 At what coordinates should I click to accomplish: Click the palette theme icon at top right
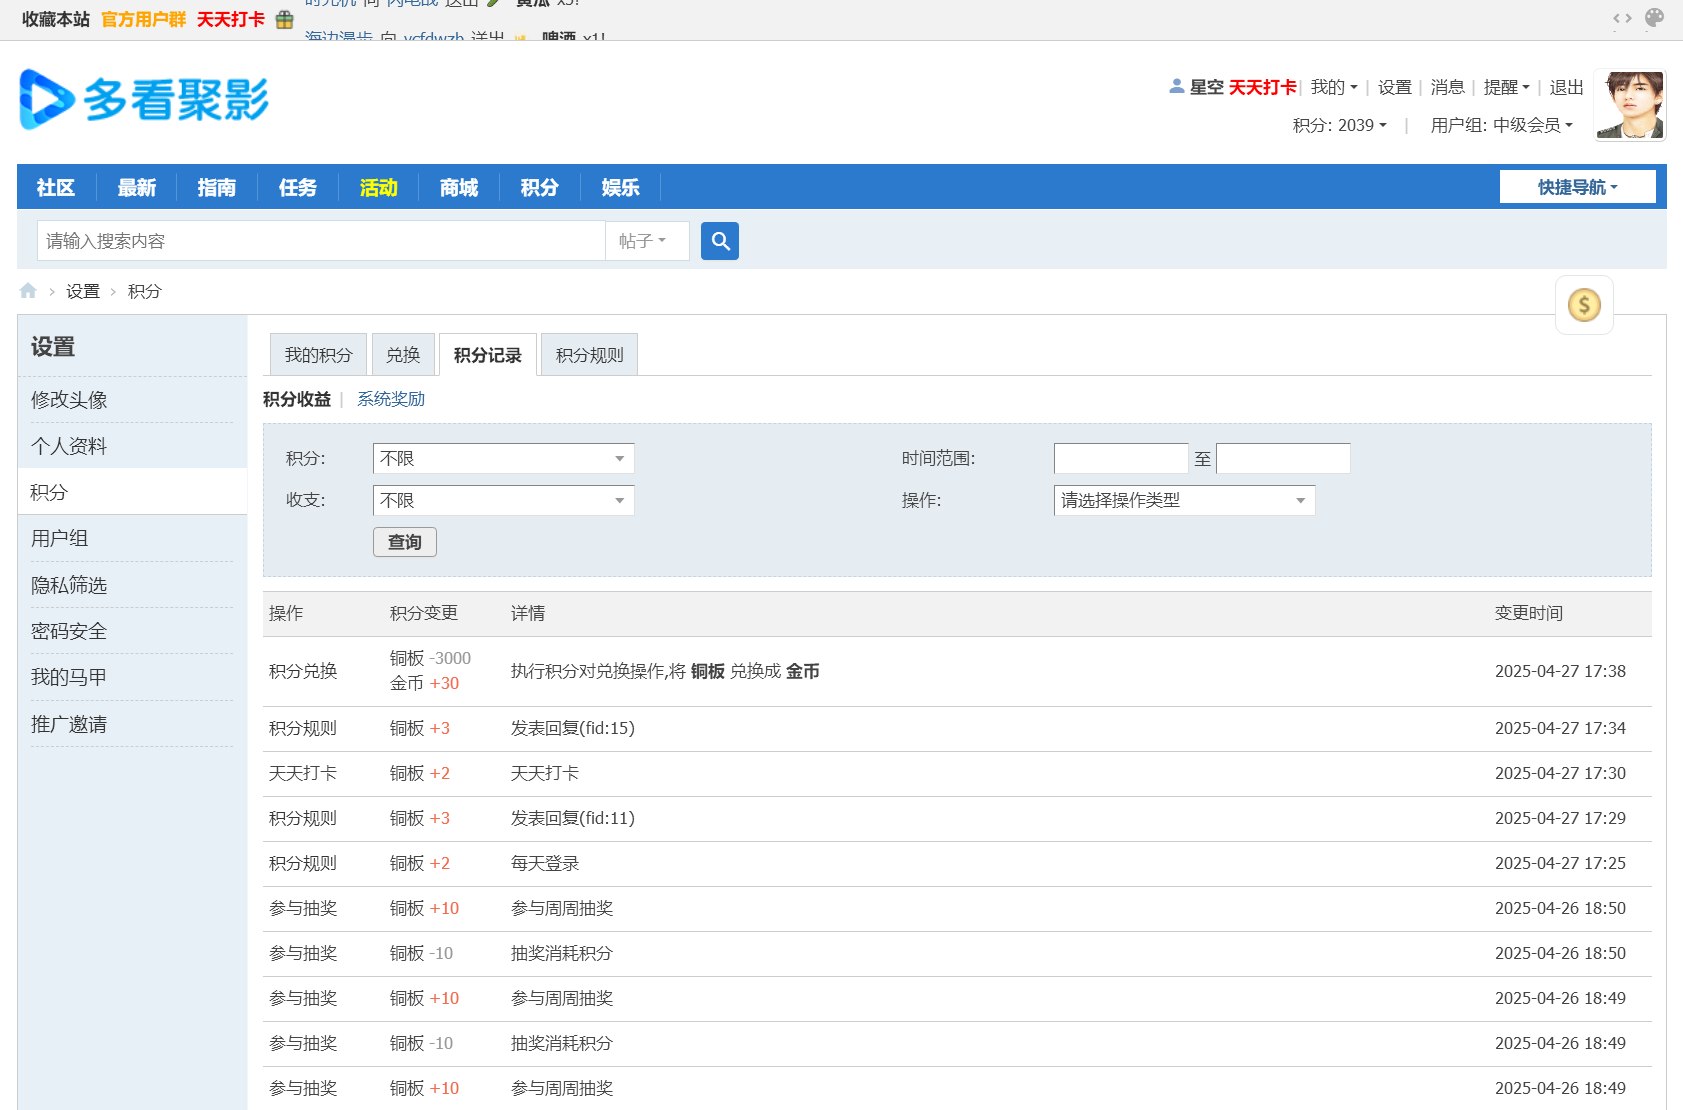(1654, 18)
